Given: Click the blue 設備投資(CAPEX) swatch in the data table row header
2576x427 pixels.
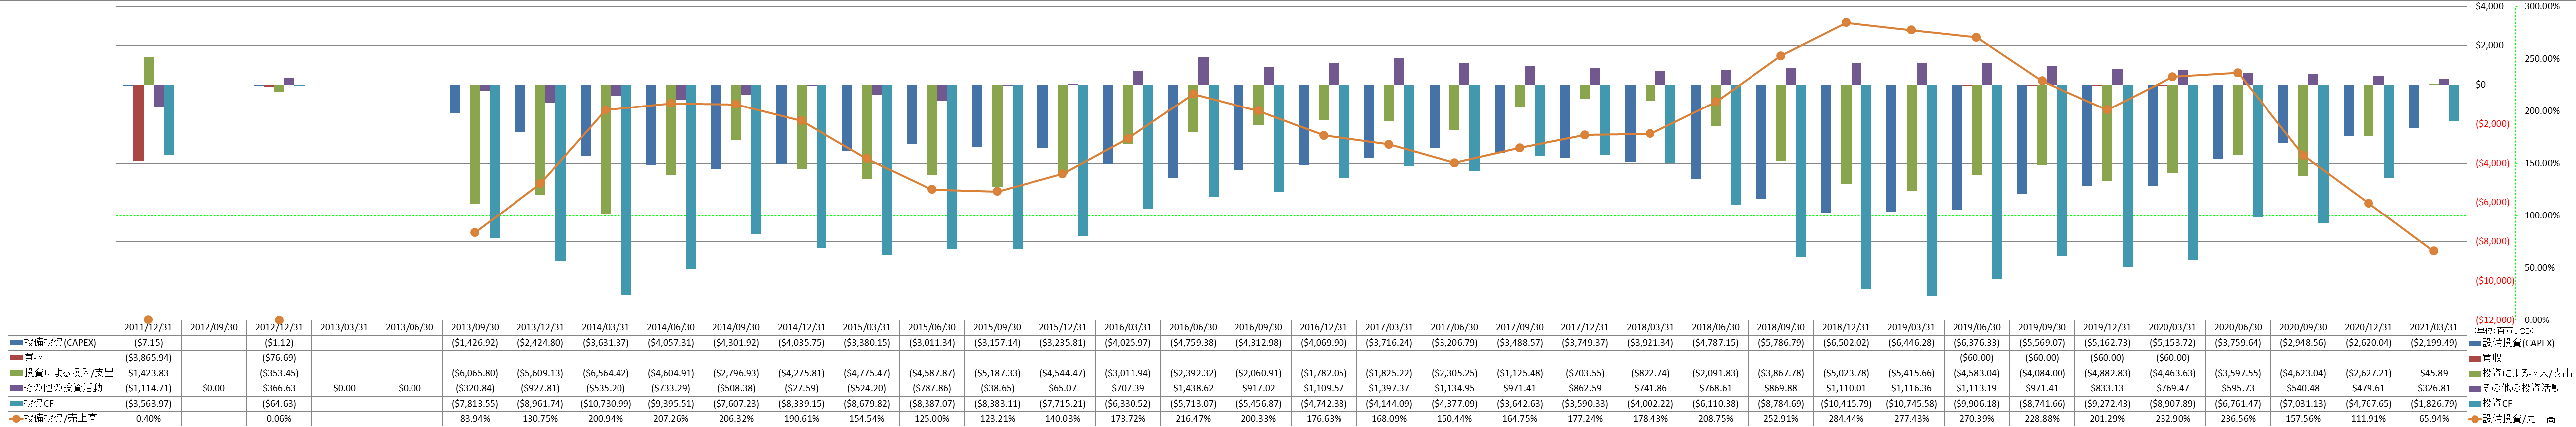Looking at the screenshot, I should pos(16,342).
